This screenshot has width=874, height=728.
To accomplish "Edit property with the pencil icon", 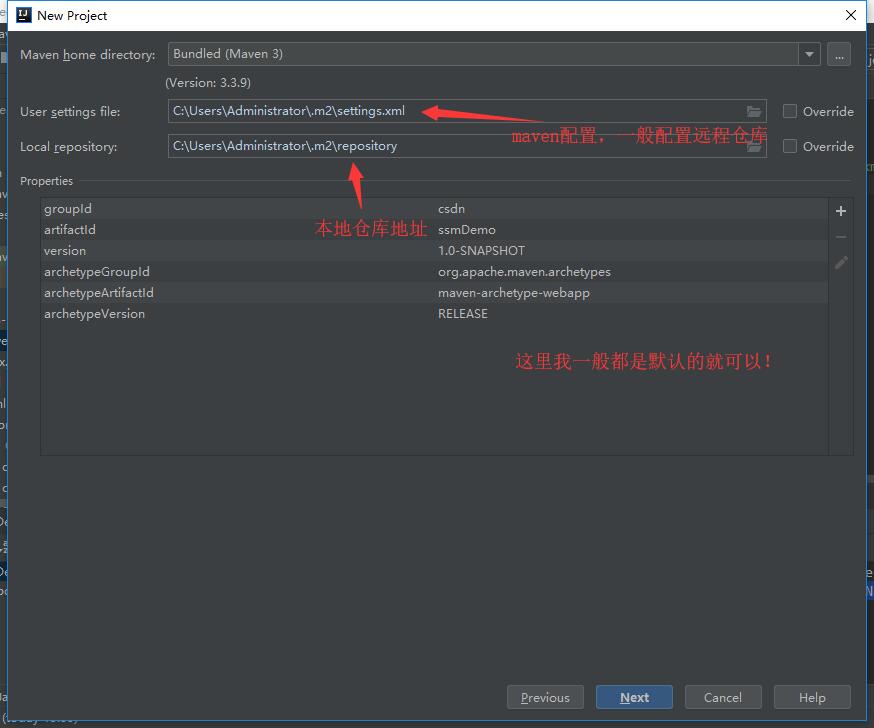I will [x=841, y=263].
